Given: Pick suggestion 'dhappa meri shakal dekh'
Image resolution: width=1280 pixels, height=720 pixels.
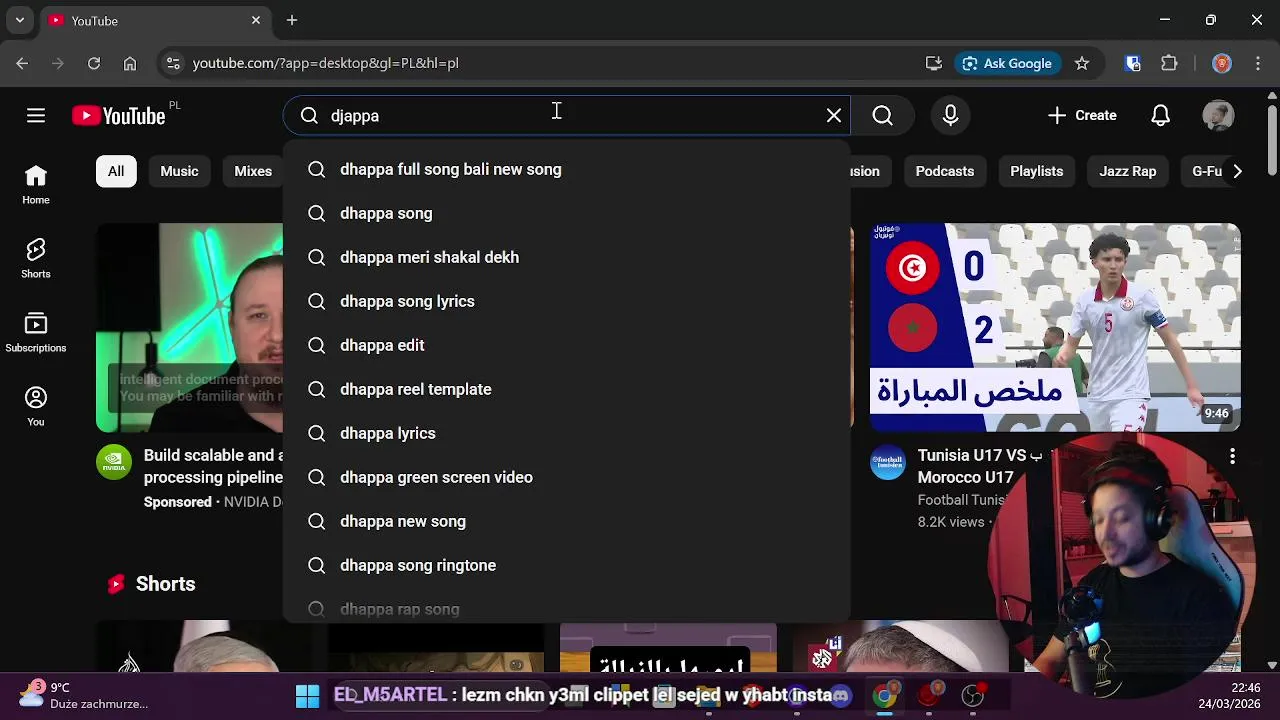Looking at the screenshot, I should click(x=566, y=257).
